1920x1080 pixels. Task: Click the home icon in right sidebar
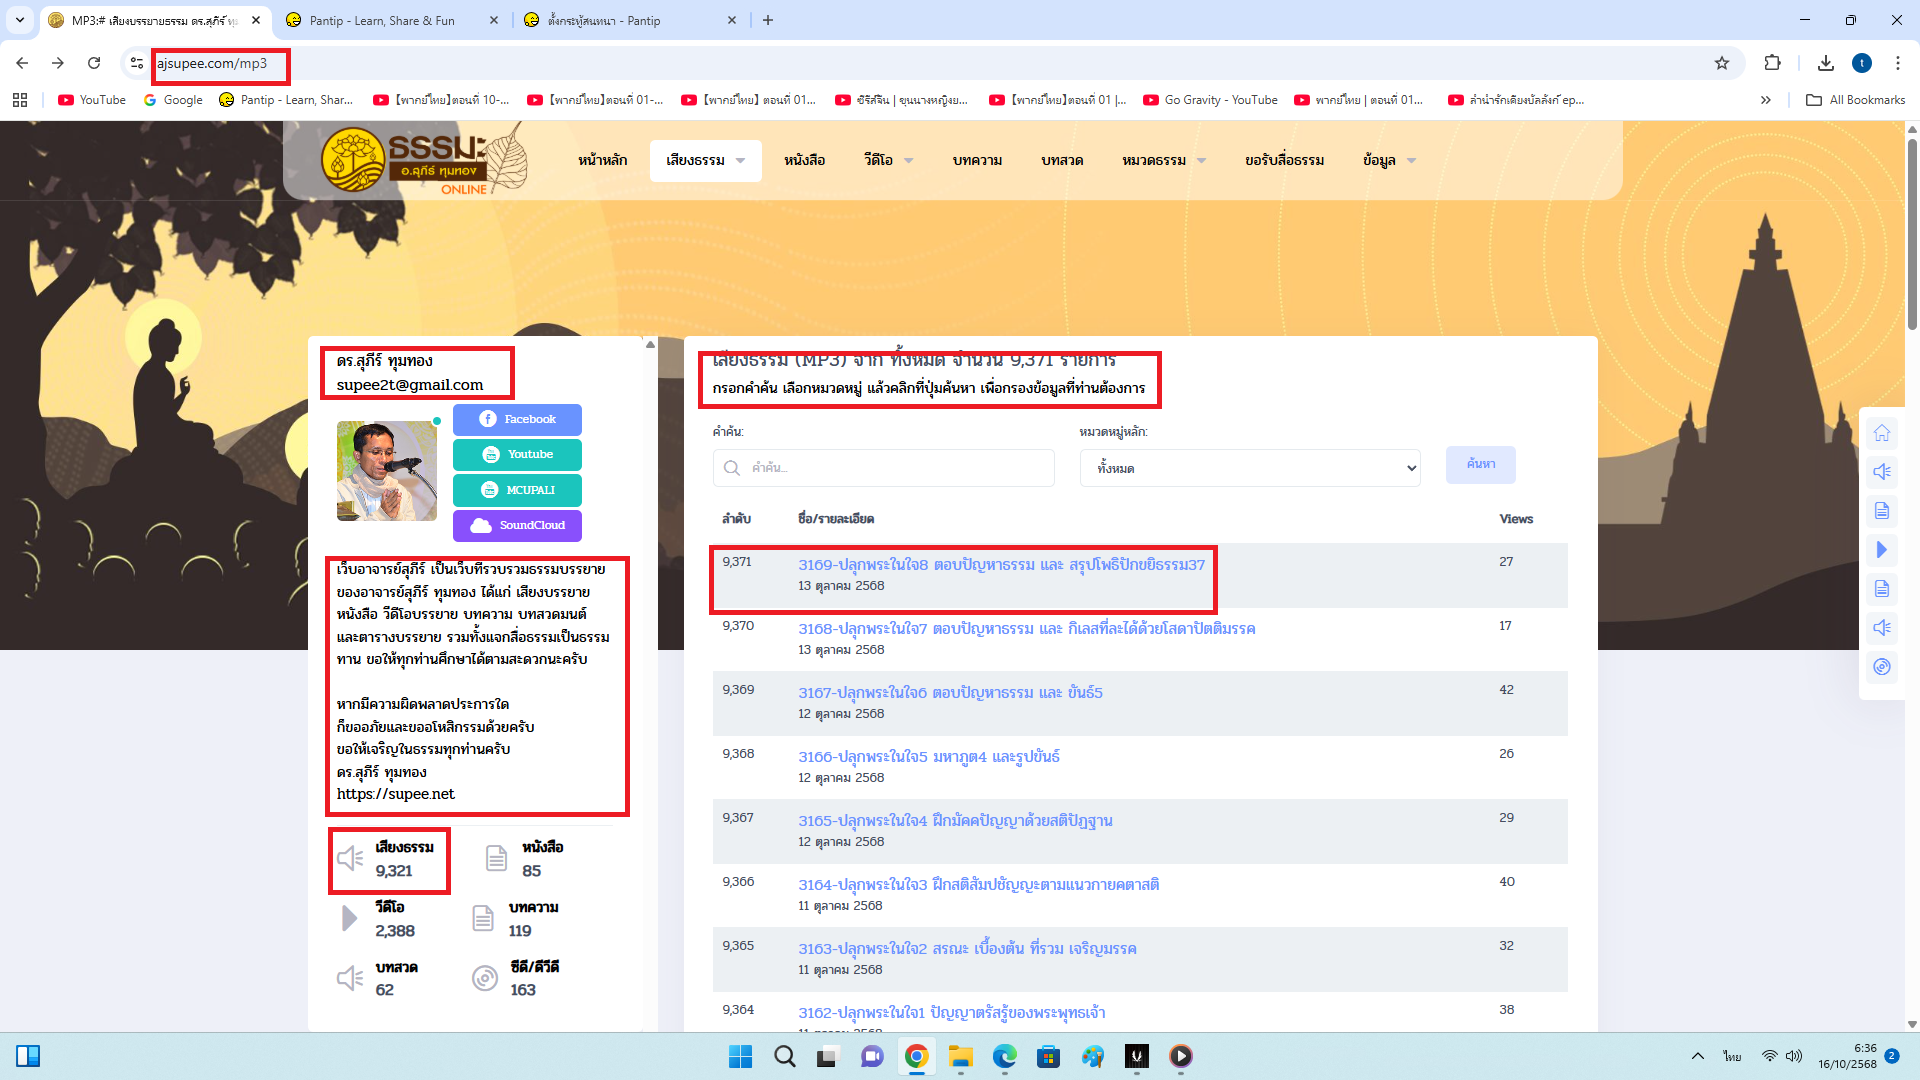click(1881, 433)
